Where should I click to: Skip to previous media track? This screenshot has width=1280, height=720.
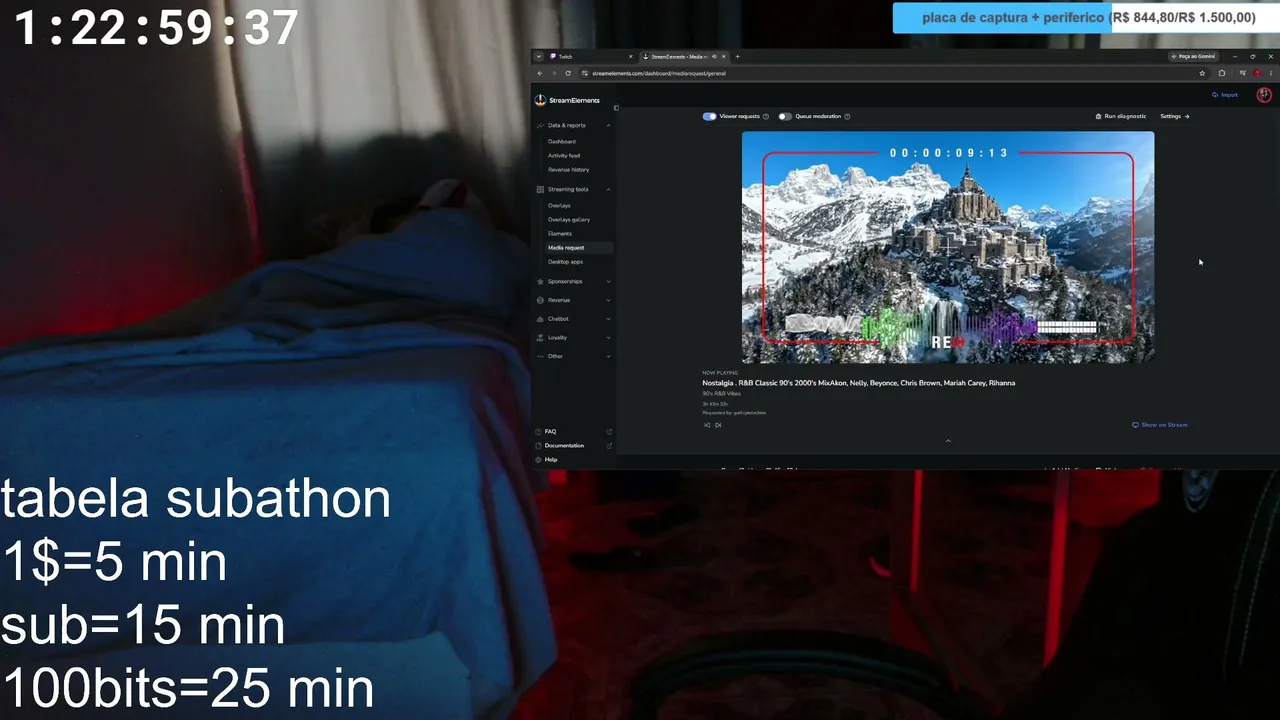point(707,425)
